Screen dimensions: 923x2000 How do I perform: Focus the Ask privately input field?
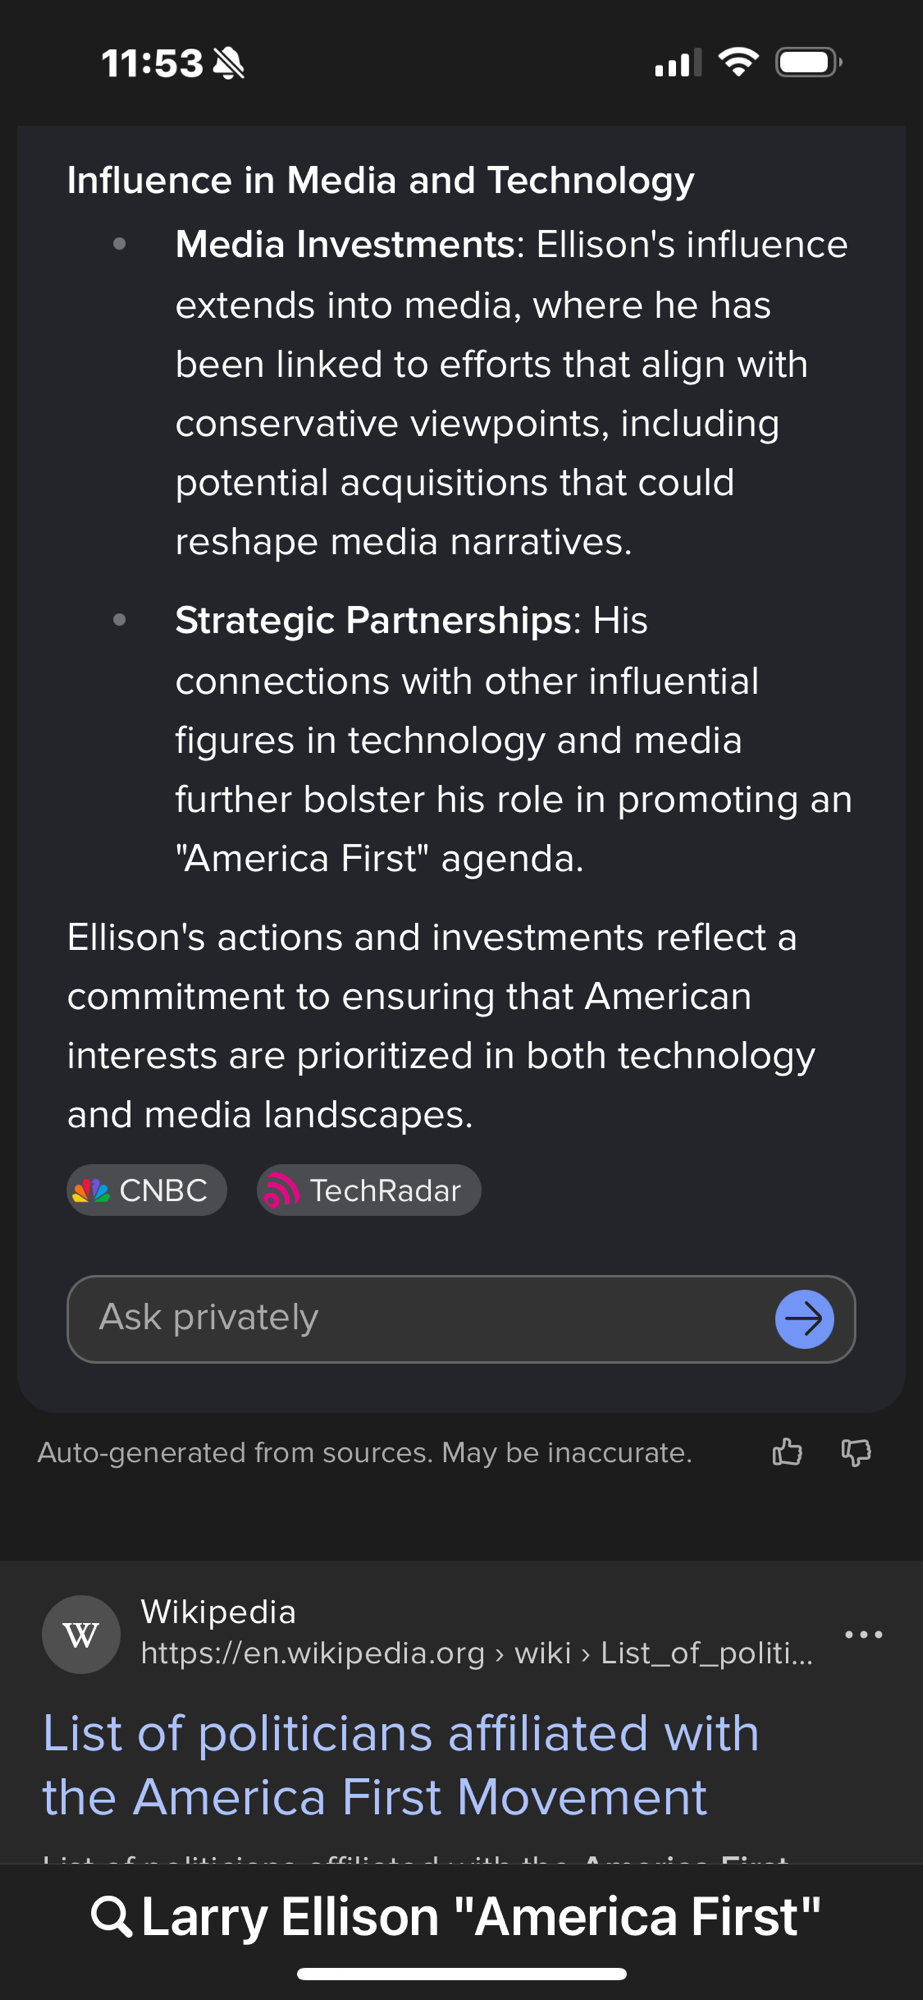click(420, 1318)
